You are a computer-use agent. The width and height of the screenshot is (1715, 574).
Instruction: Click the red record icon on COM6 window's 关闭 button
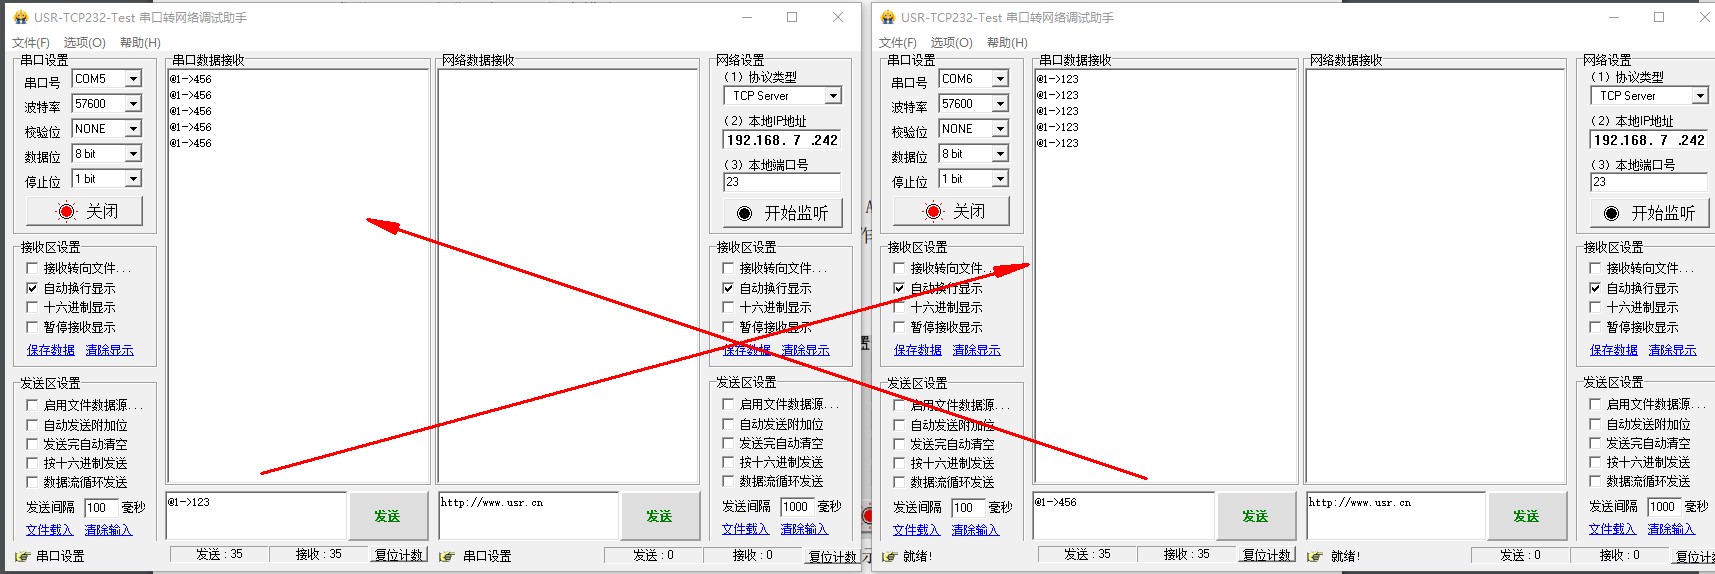coord(933,211)
